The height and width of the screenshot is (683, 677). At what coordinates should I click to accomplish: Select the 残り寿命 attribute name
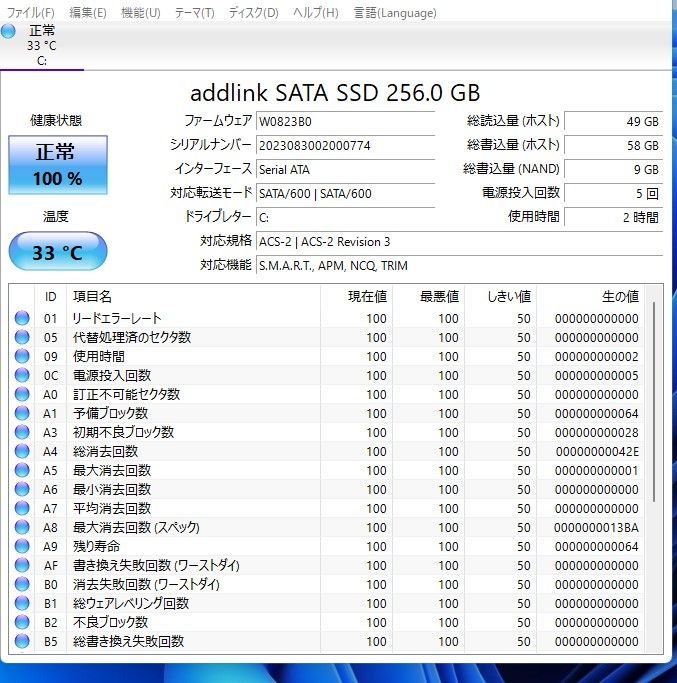pyautogui.click(x=96, y=546)
